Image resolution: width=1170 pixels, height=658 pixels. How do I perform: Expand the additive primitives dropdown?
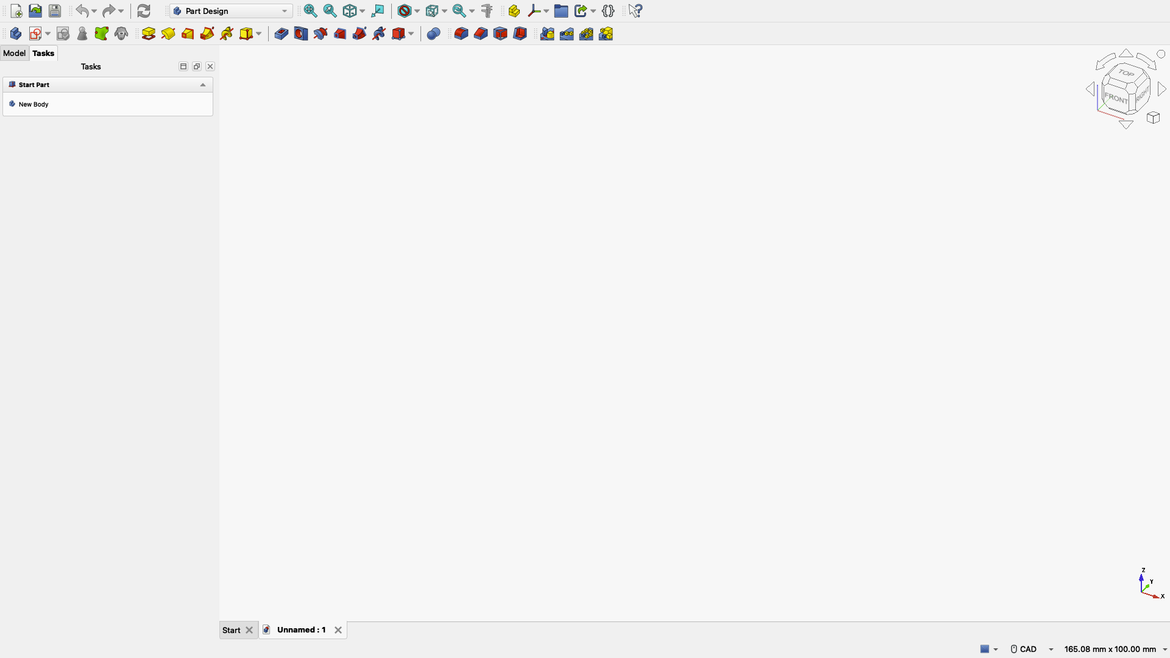tap(258, 33)
